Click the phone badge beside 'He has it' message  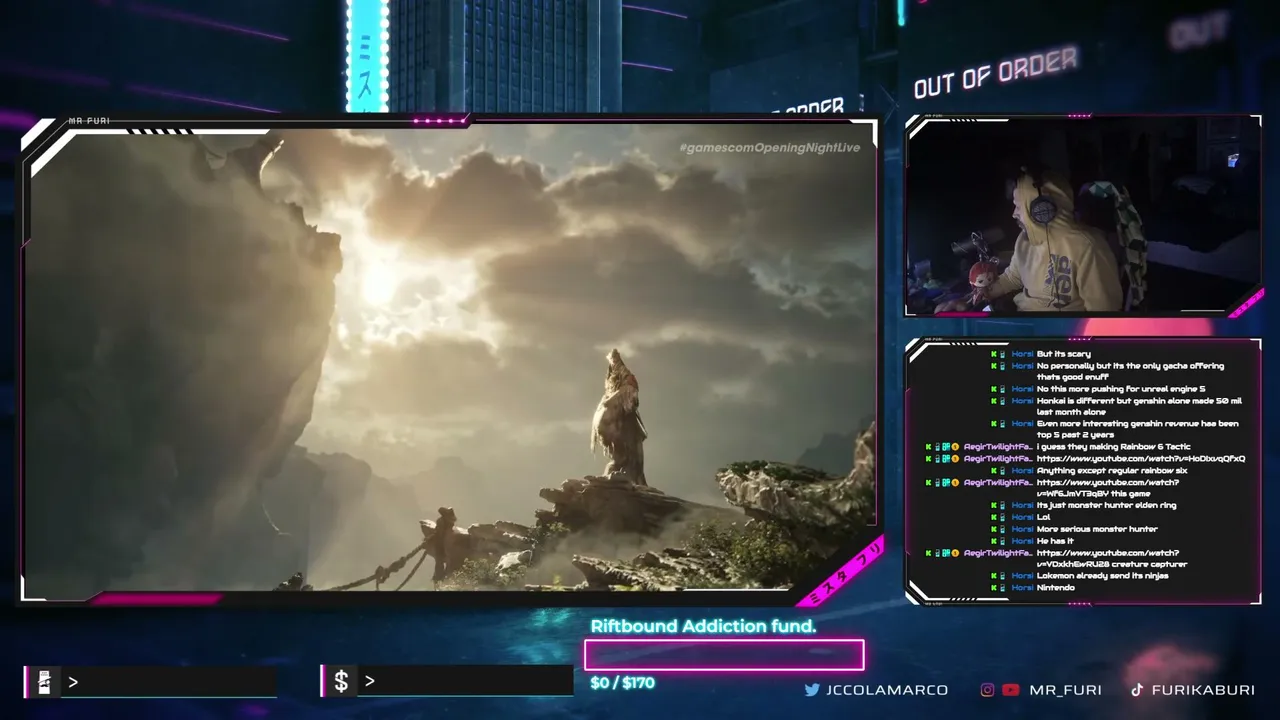pyautogui.click(x=1002, y=541)
